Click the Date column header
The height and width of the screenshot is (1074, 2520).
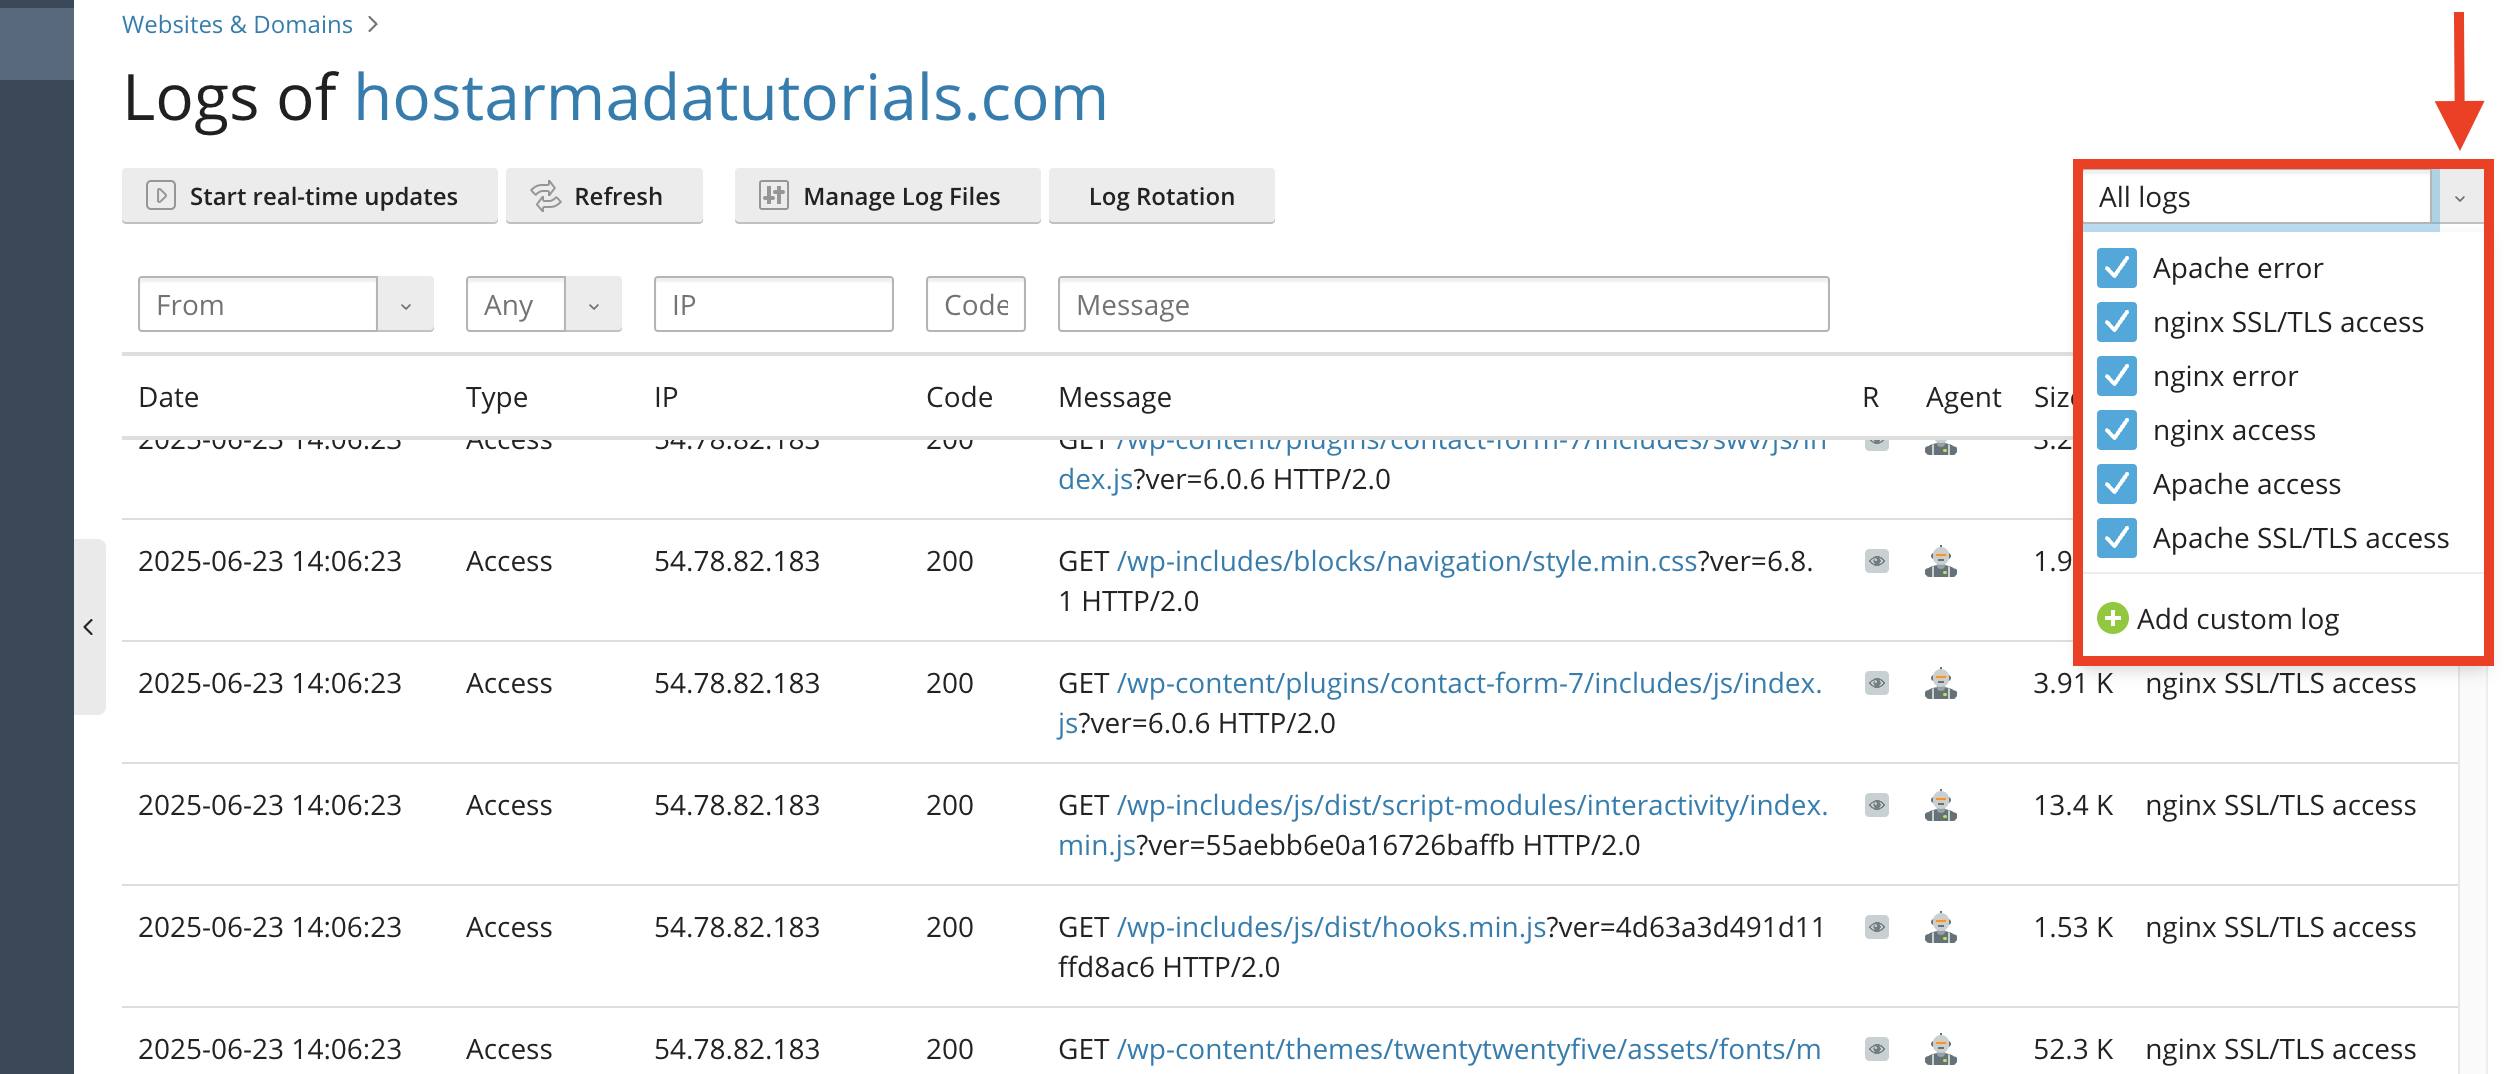(168, 397)
